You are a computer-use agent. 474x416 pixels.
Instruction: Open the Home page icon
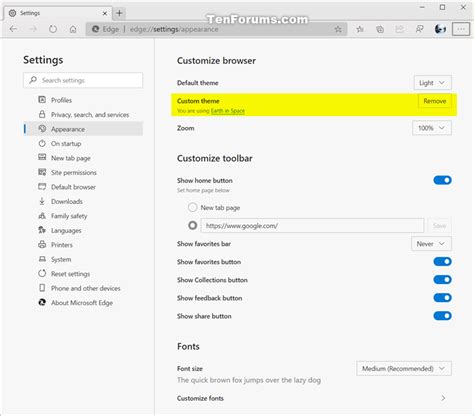pos(73,29)
